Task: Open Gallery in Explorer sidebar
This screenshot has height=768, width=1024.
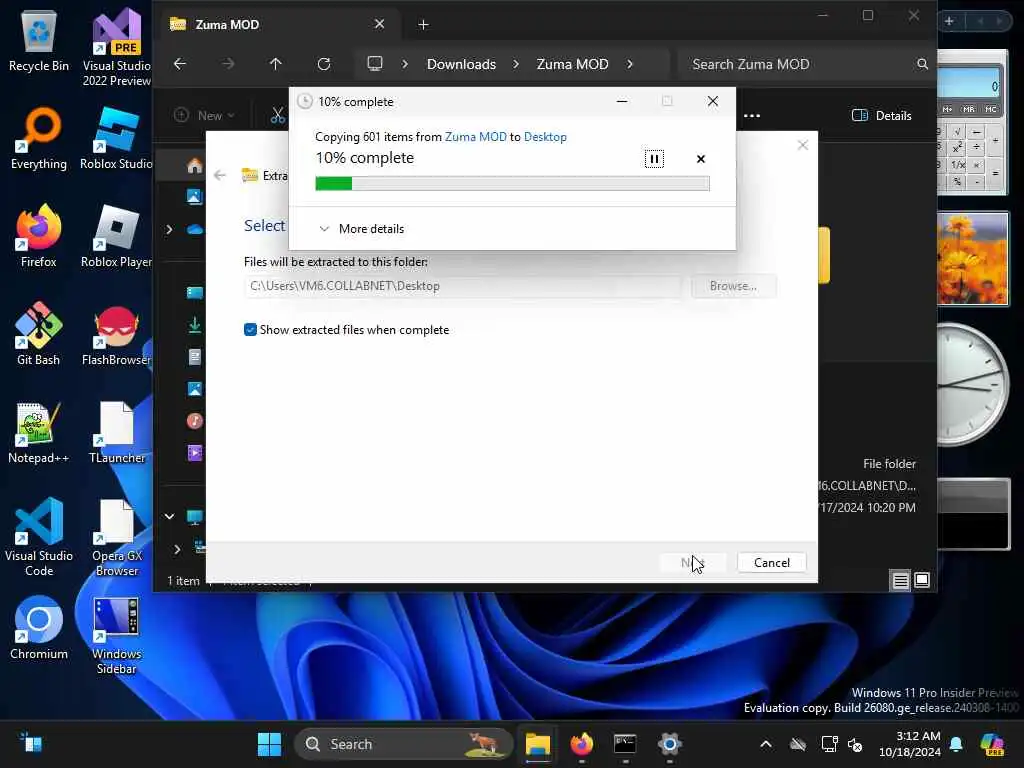Action: coord(195,196)
